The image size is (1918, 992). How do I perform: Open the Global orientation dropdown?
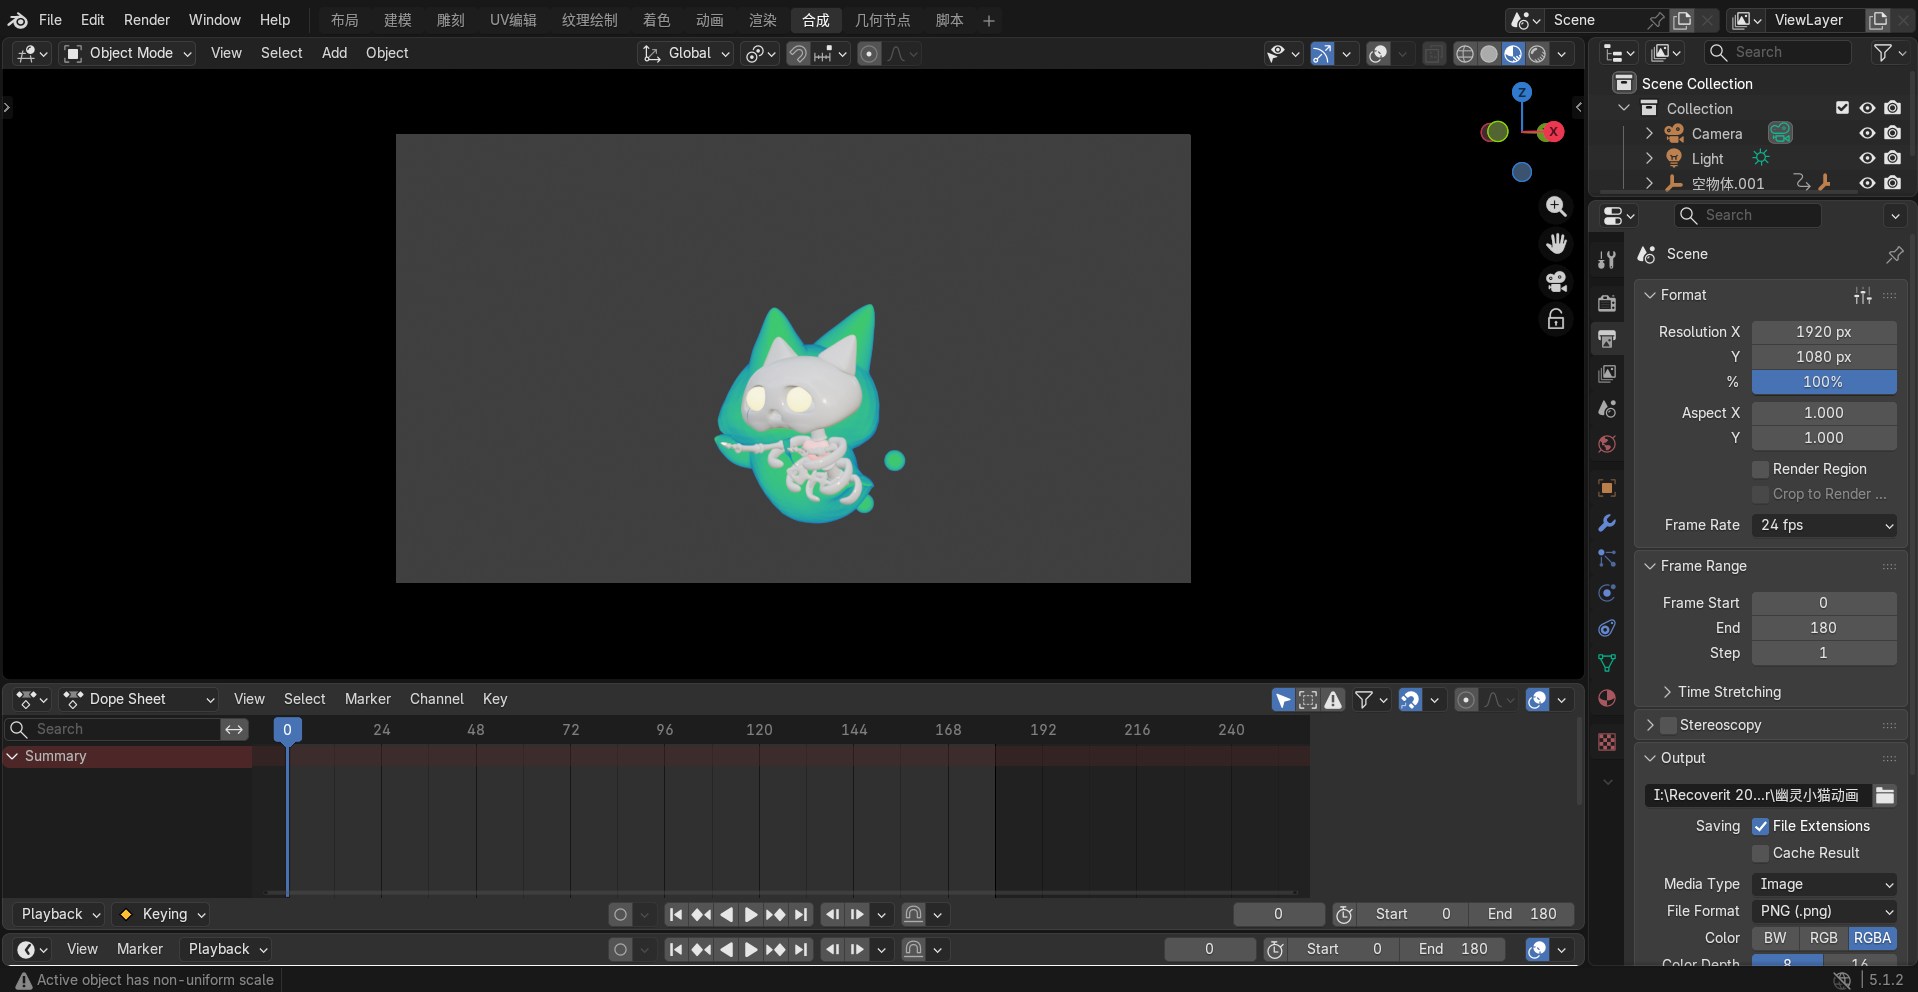(686, 53)
